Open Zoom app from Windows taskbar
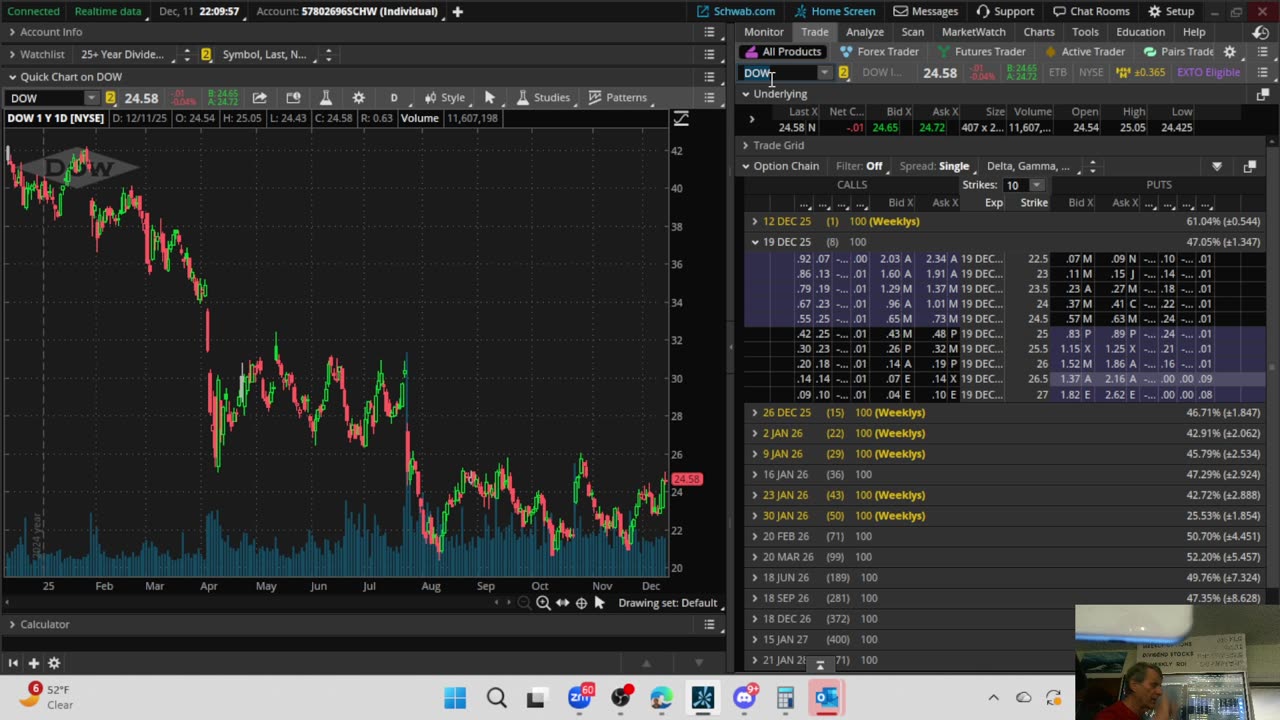Viewport: 1280px width, 720px height. click(x=579, y=697)
